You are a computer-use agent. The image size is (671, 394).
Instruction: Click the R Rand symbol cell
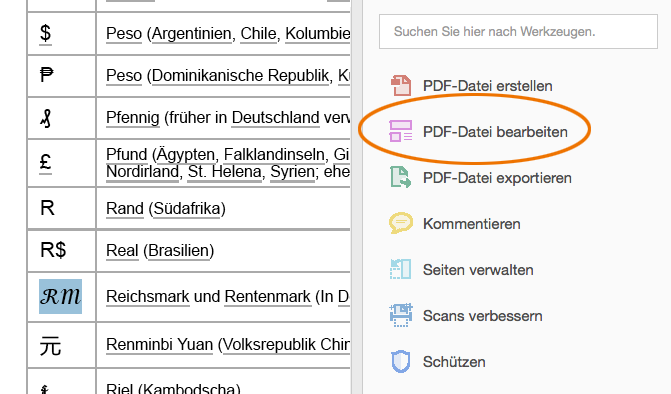[62, 208]
